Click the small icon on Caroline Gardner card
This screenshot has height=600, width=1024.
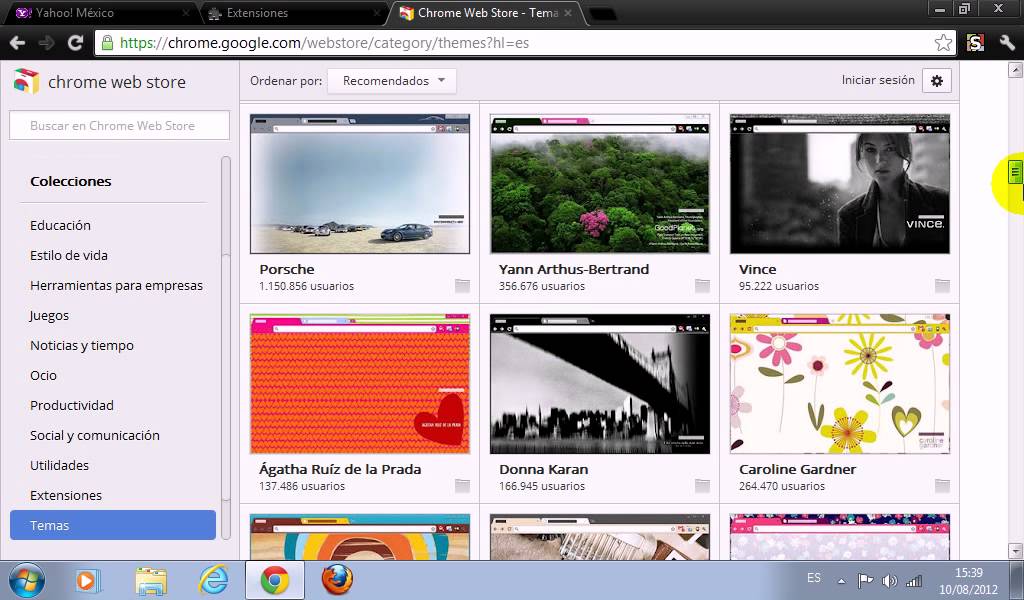pos(942,485)
